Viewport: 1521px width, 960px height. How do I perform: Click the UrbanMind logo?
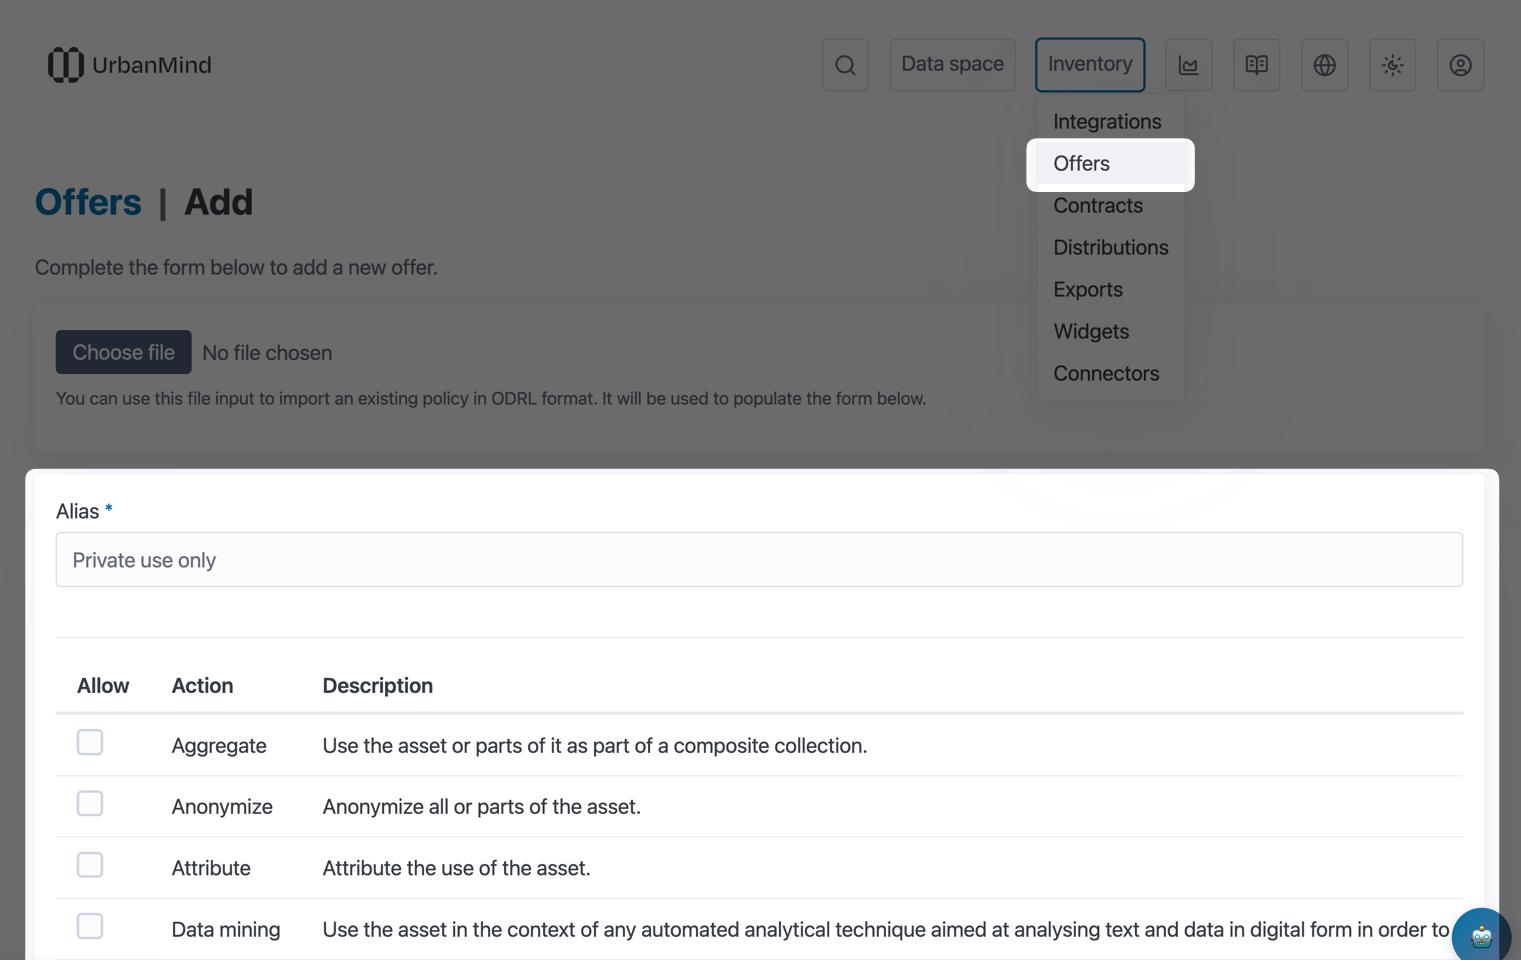pos(130,65)
